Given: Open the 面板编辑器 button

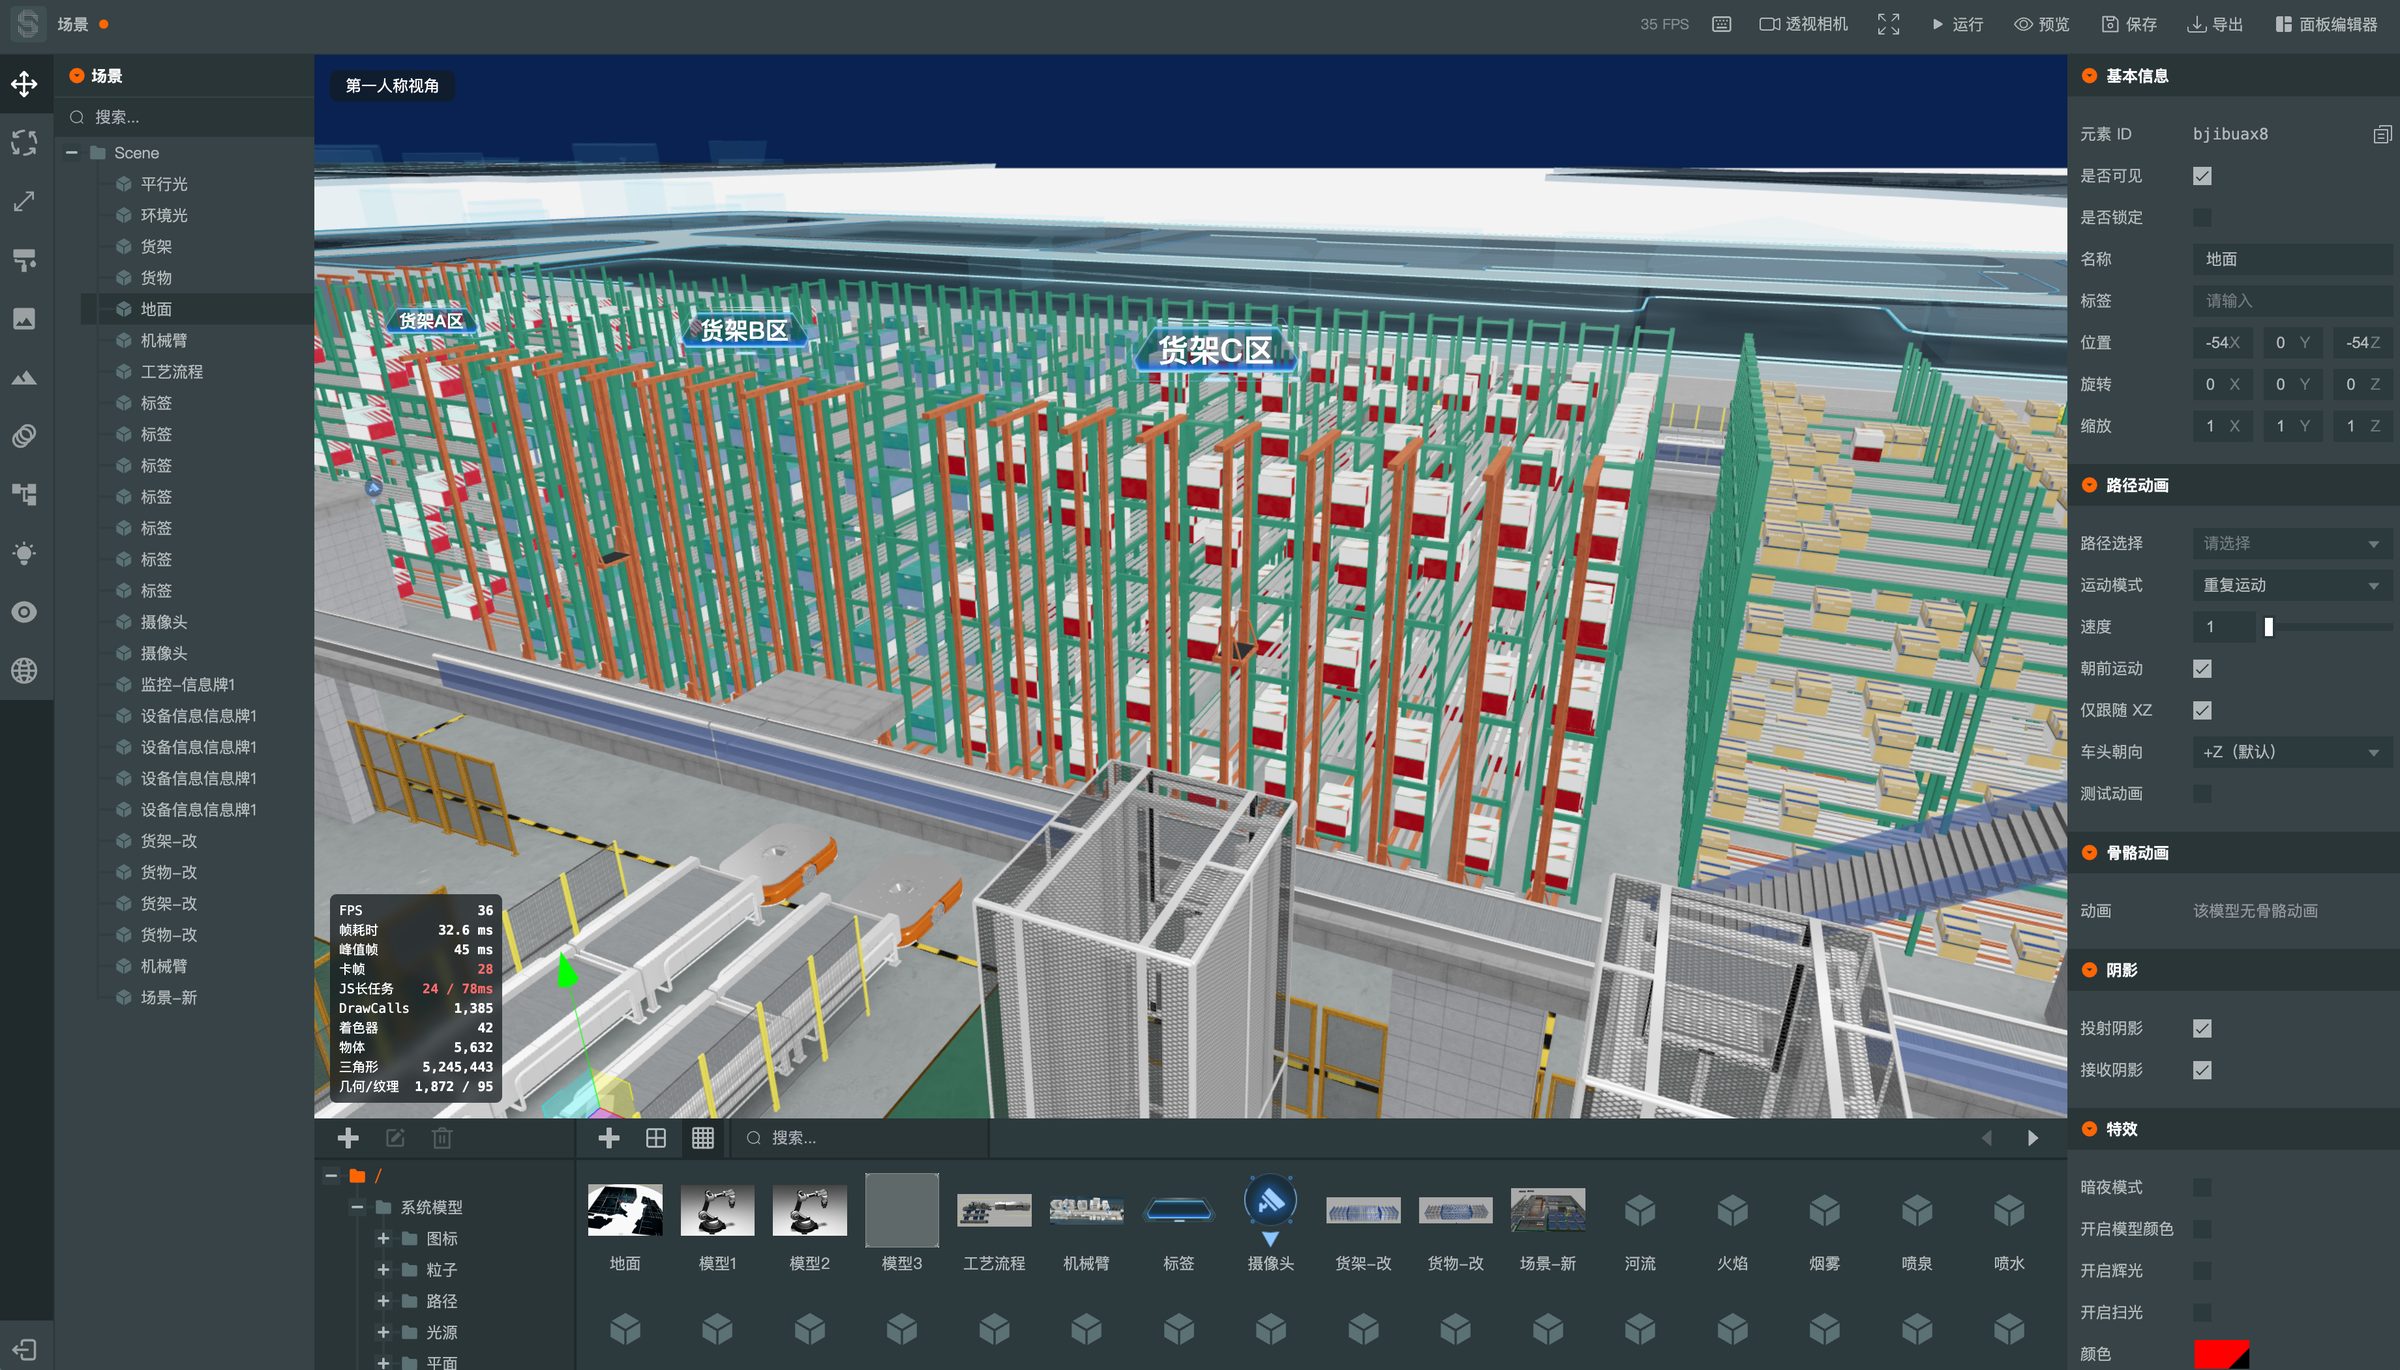Looking at the screenshot, I should point(2326,24).
